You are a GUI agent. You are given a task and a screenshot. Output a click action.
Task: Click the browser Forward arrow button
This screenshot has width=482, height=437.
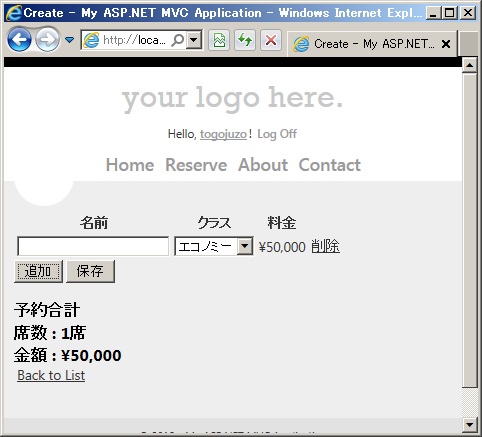47,40
